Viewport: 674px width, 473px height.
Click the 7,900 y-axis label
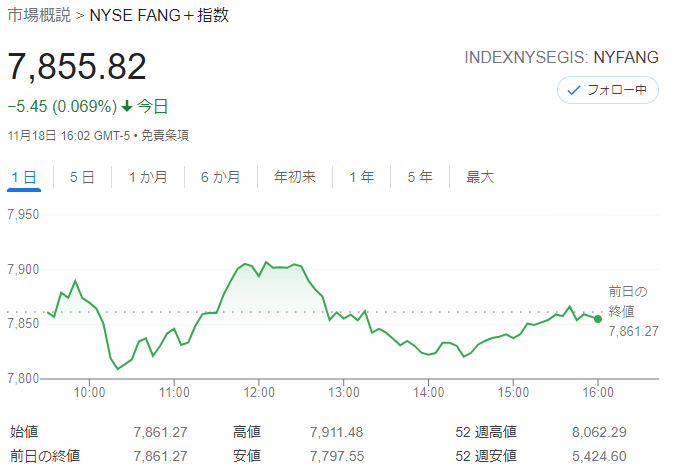23,270
